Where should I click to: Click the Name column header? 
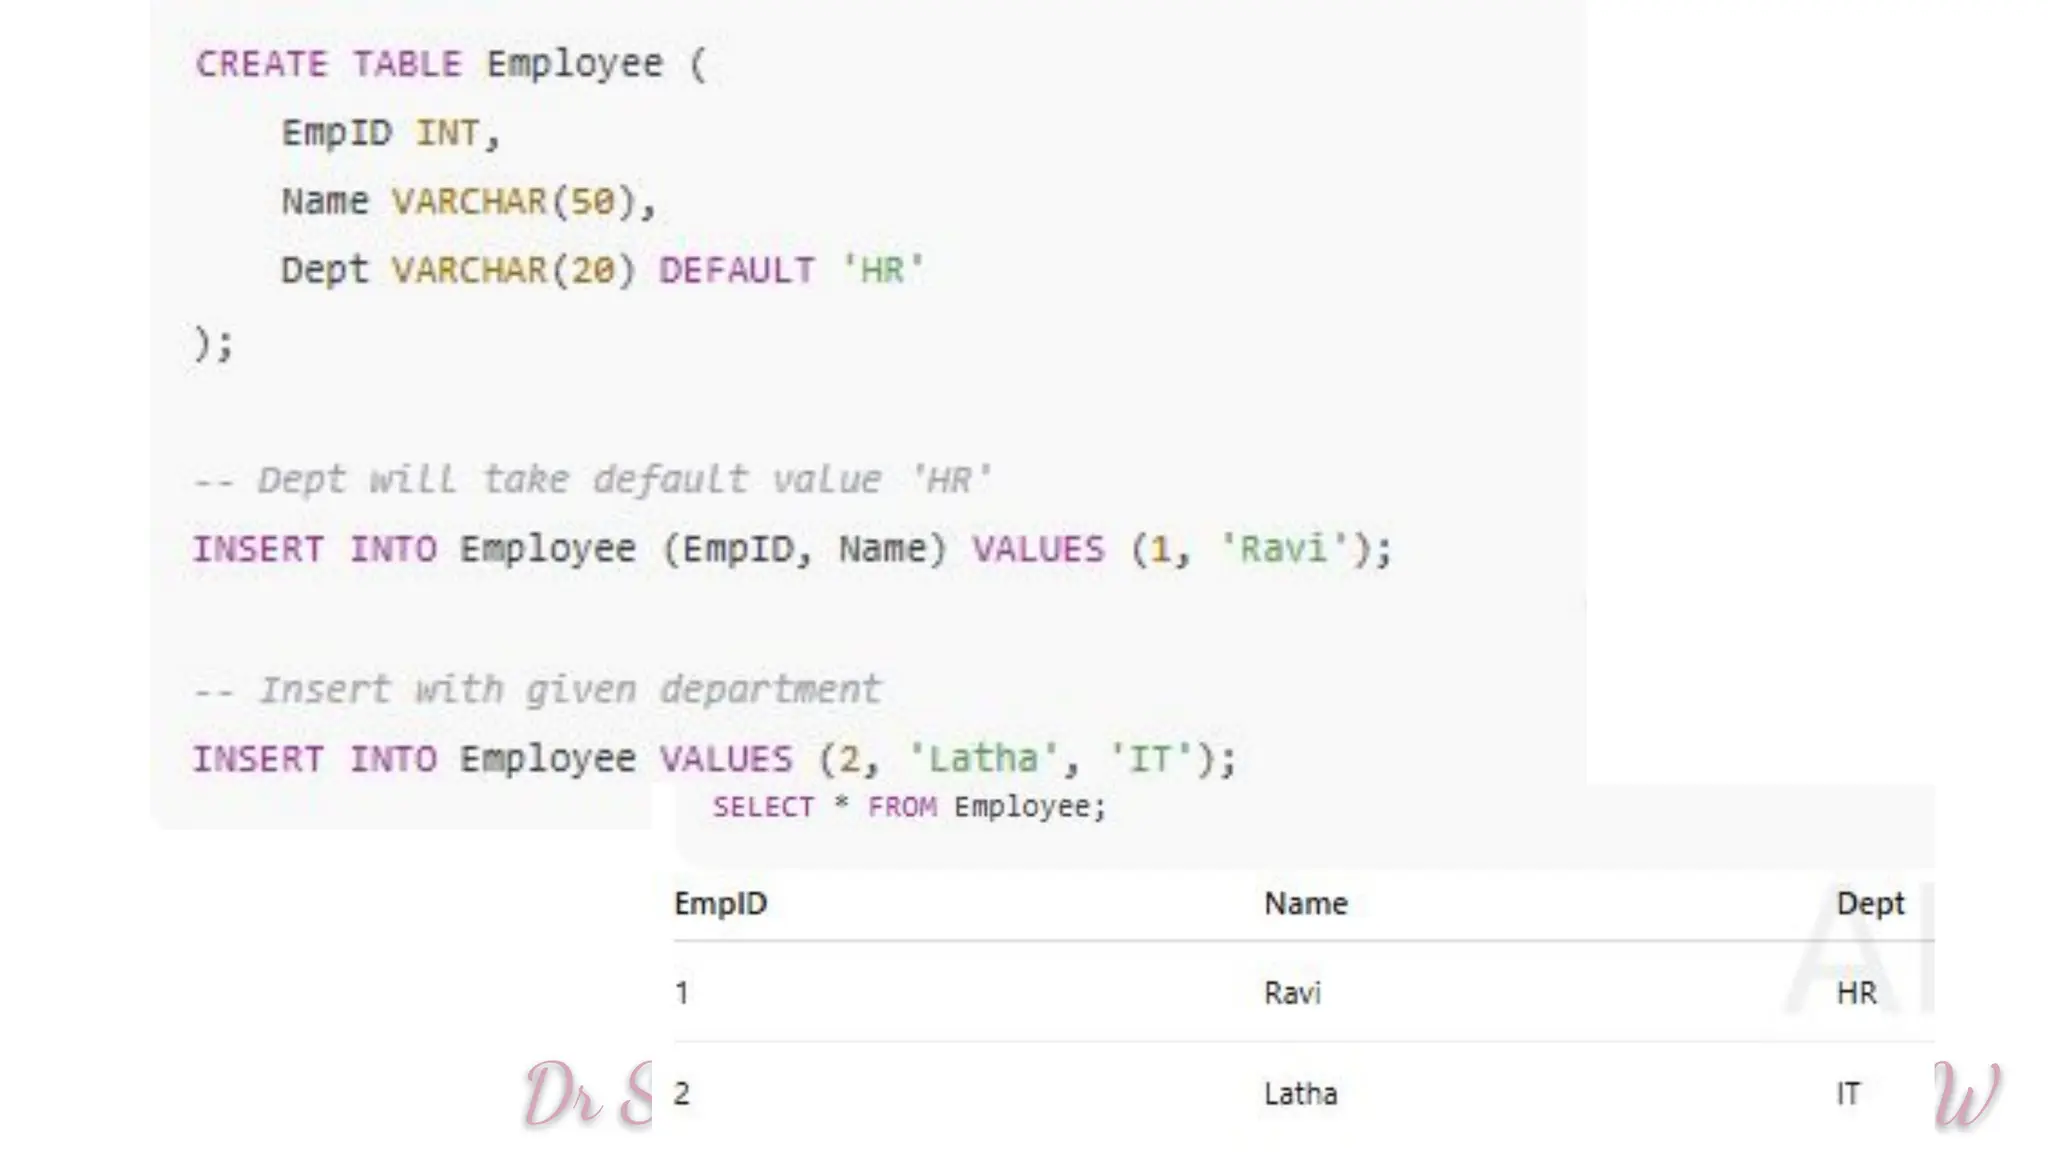1305,904
